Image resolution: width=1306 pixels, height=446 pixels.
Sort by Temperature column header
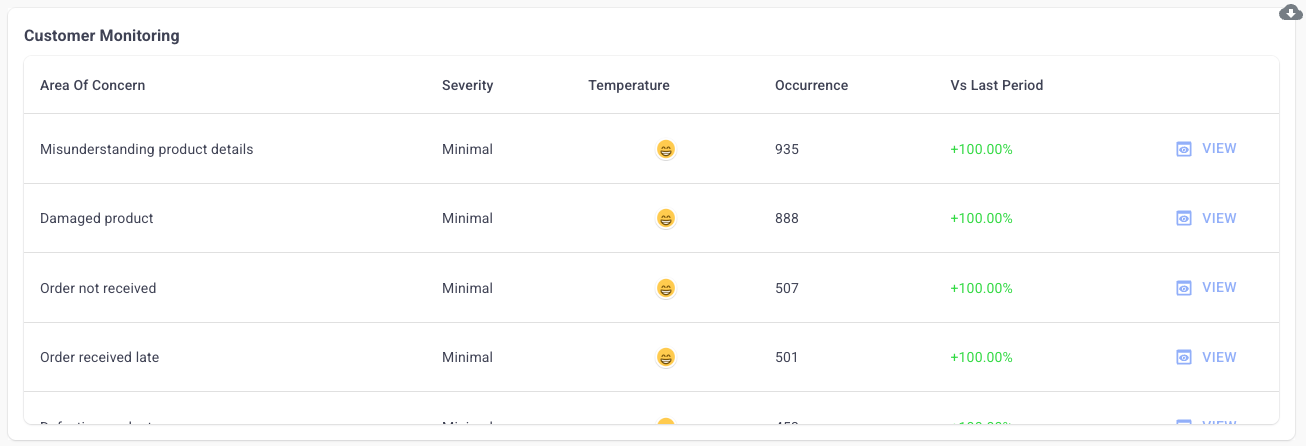[x=629, y=85]
